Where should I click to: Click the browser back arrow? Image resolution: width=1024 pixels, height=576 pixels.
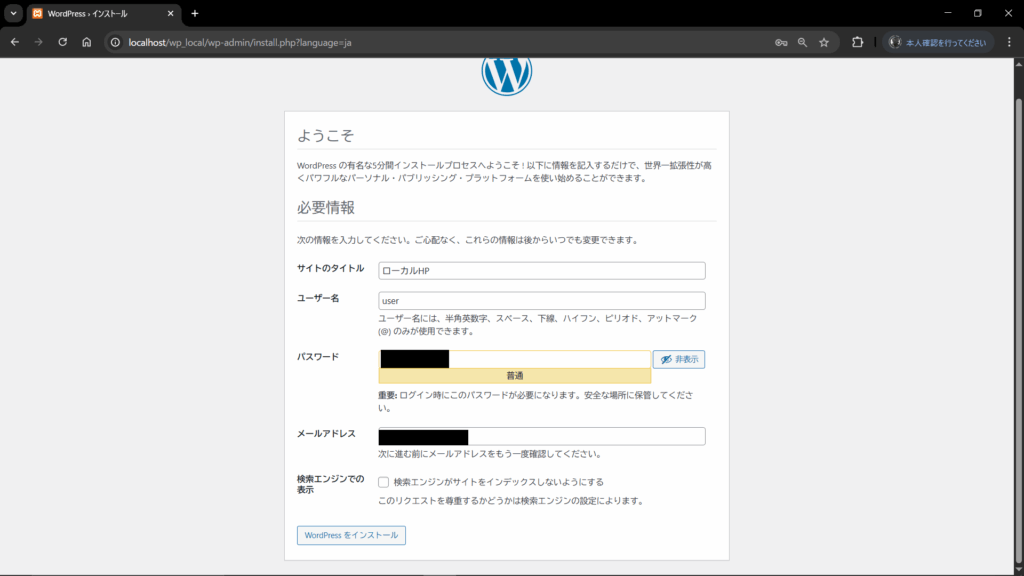click(x=14, y=42)
